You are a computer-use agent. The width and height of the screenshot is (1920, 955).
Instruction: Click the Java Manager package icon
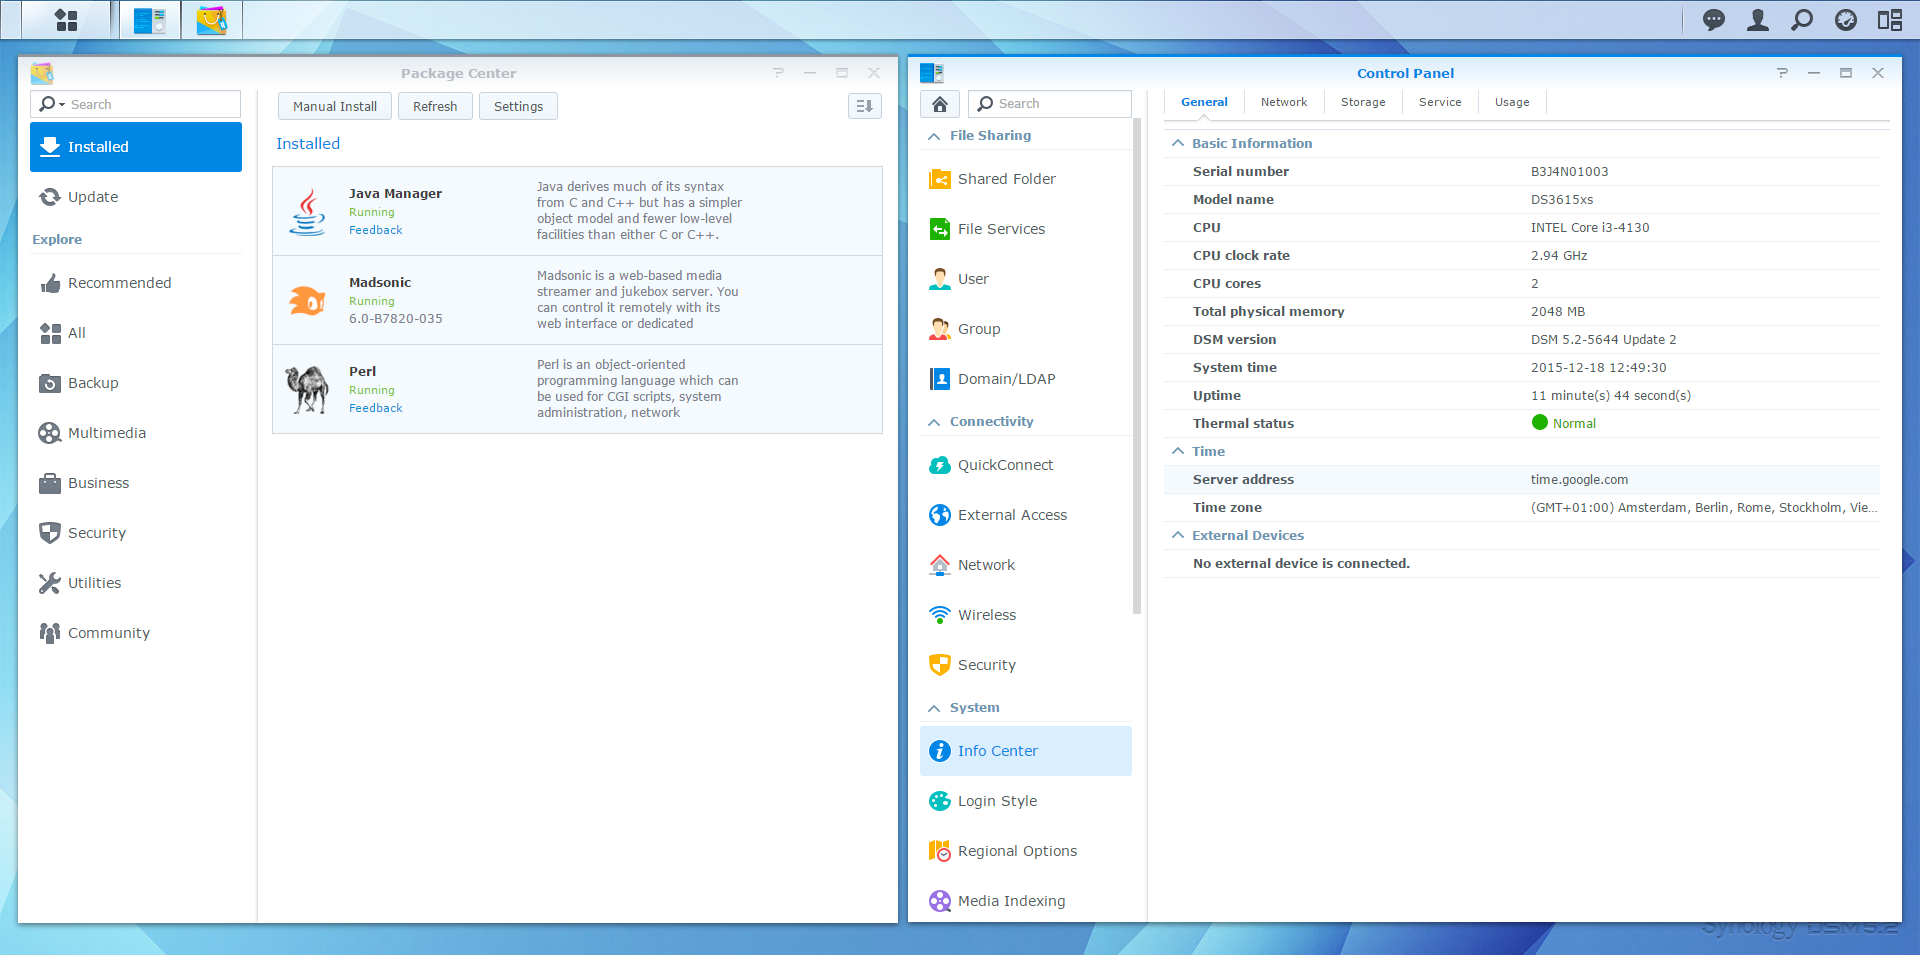pos(307,211)
